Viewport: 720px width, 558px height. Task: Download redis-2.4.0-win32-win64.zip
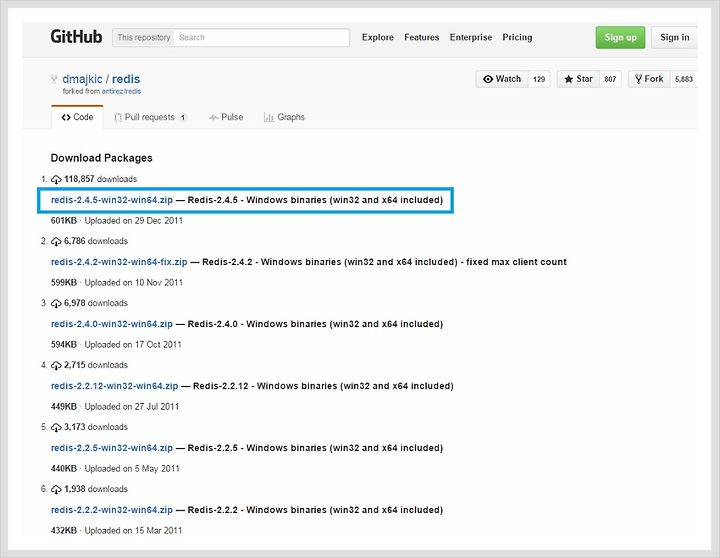point(112,324)
